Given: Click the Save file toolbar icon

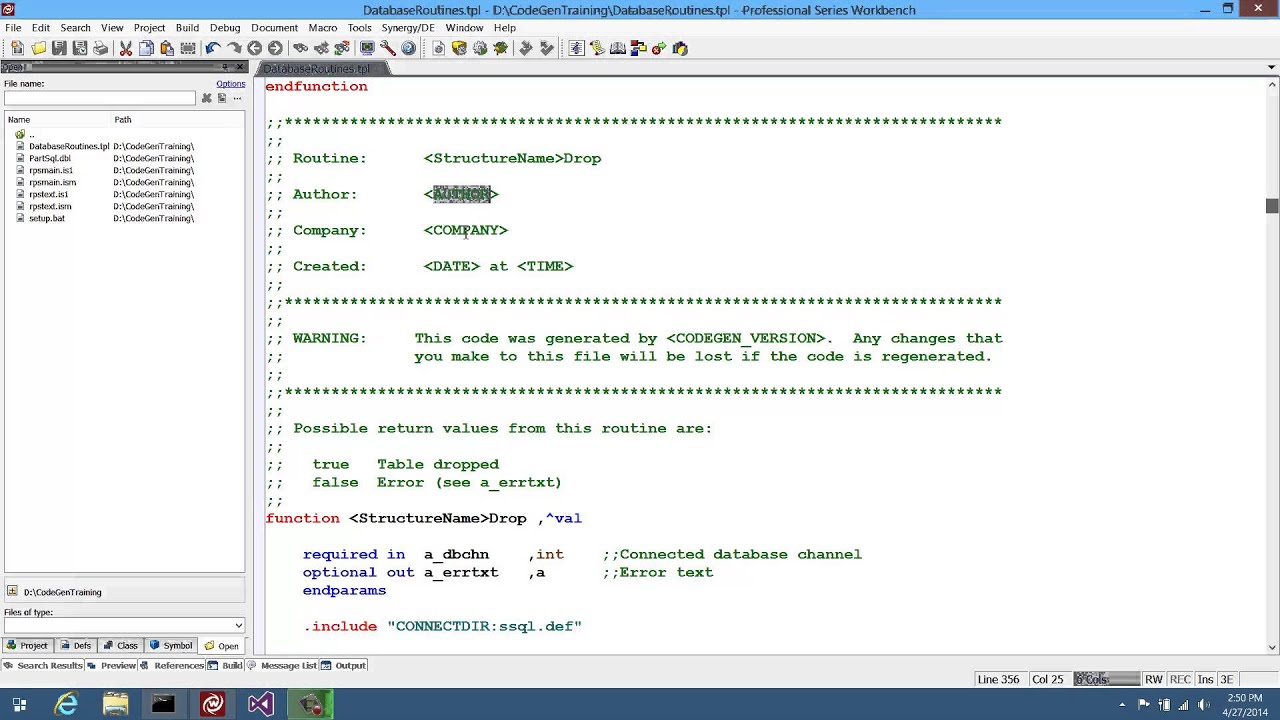Looking at the screenshot, I should tap(59, 48).
